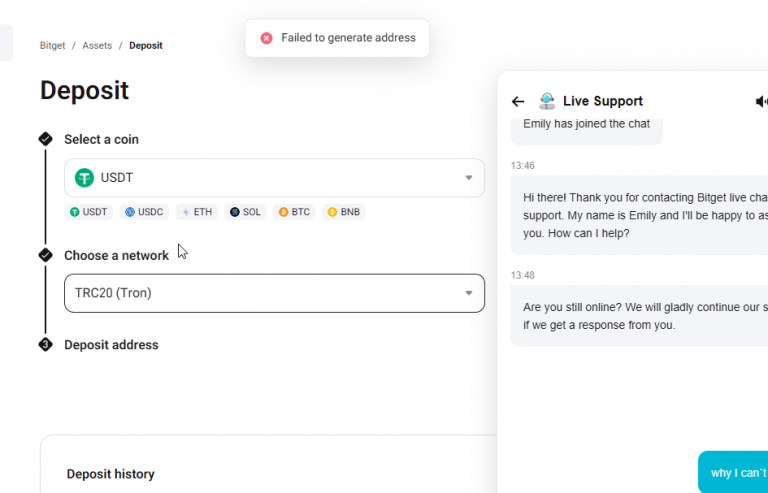768x493 pixels.
Task: Select the USDT quick coin chip
Action: [x=89, y=212]
